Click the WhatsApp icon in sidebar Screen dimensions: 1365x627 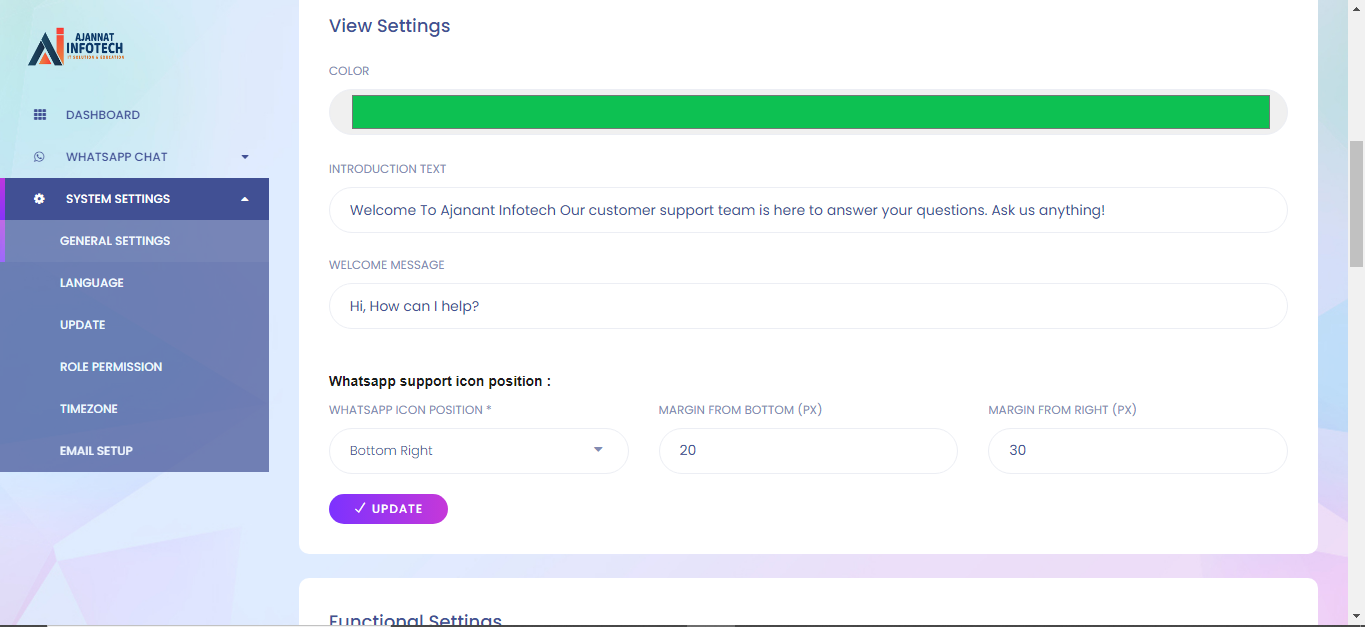pos(39,157)
